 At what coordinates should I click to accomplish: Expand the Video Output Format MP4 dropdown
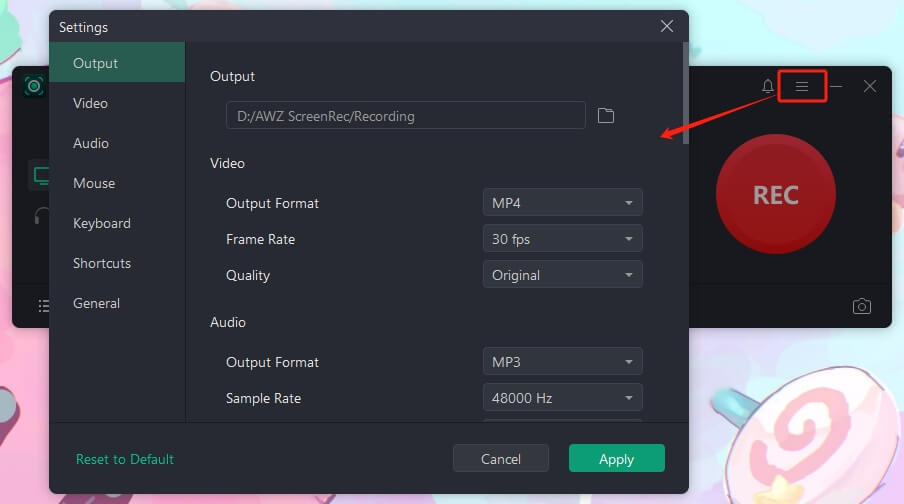click(562, 203)
